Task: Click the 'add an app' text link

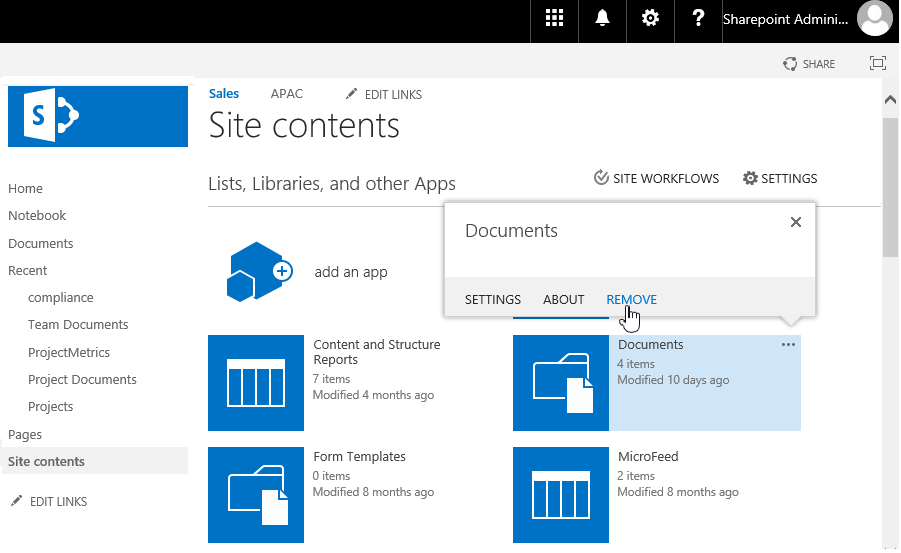Action: pyautogui.click(x=351, y=272)
